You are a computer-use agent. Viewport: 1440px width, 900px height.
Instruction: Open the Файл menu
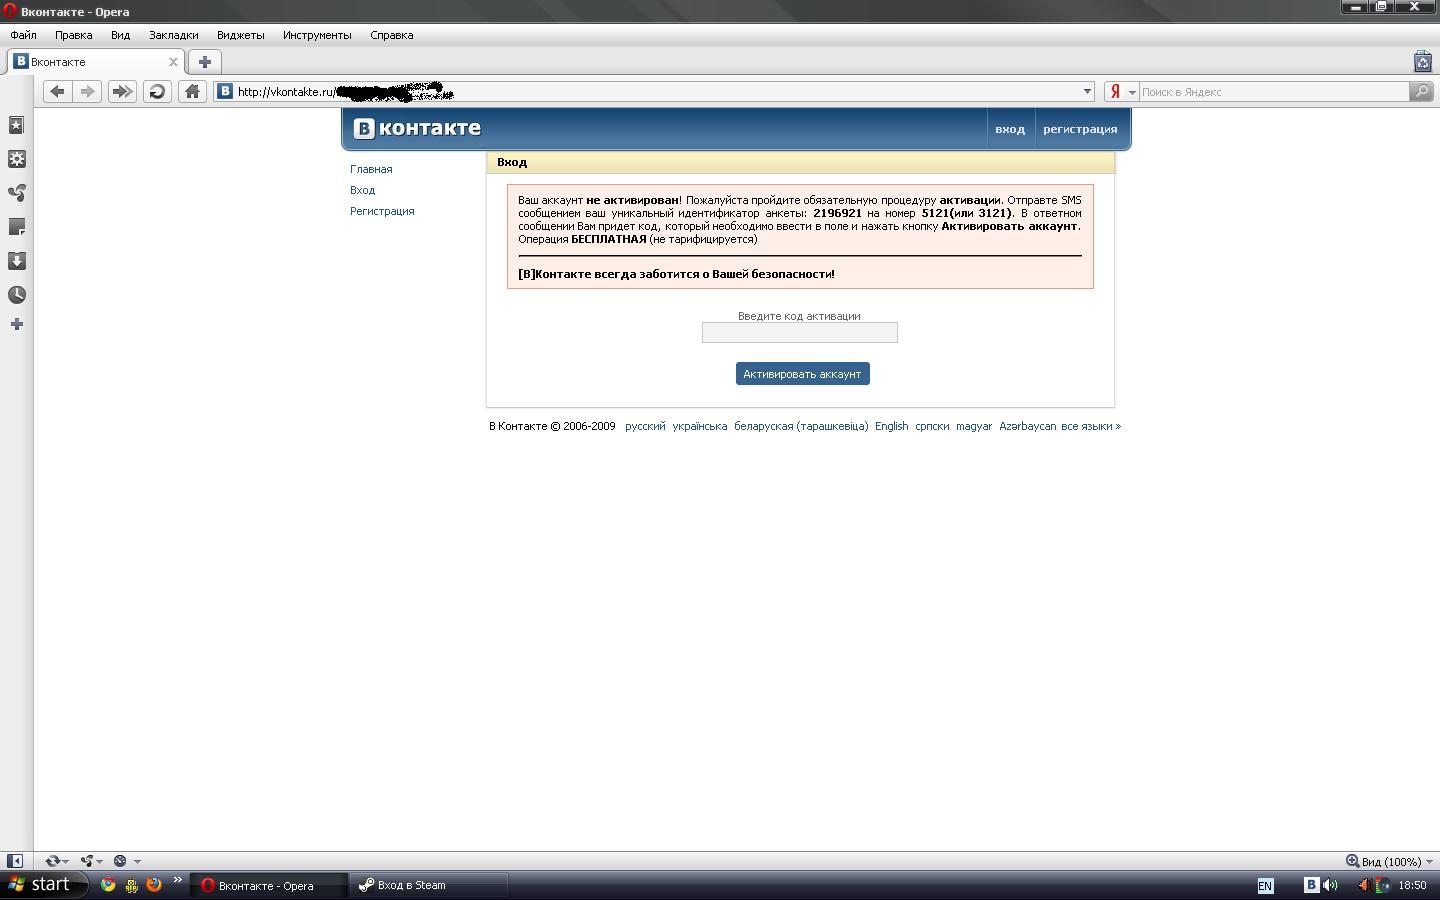[x=23, y=35]
